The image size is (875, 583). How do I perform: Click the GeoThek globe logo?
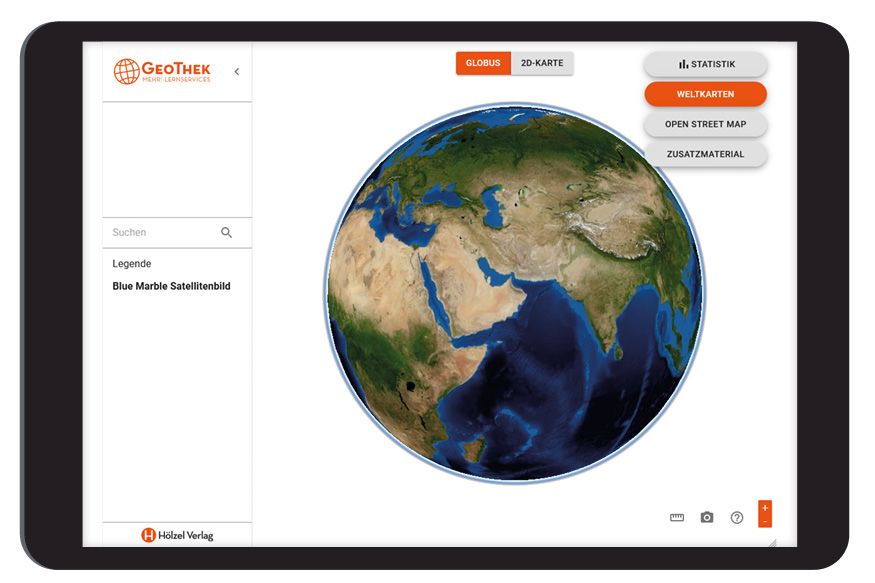(x=126, y=71)
